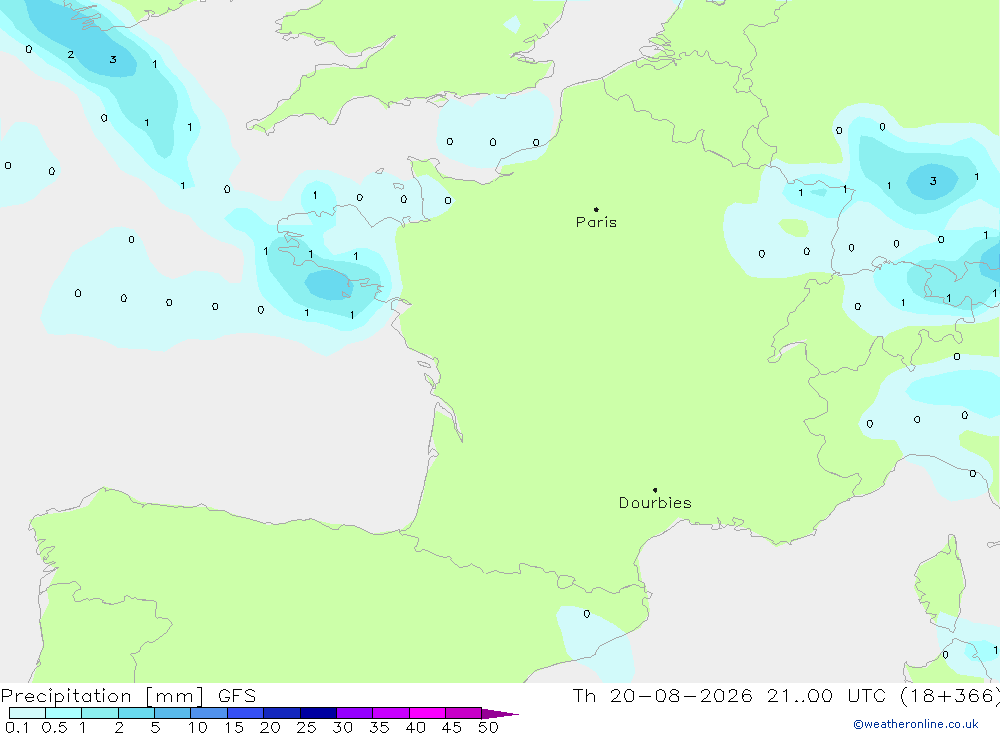Click the Paris city label
Viewport: 1000px width, 733px height.
point(596,222)
